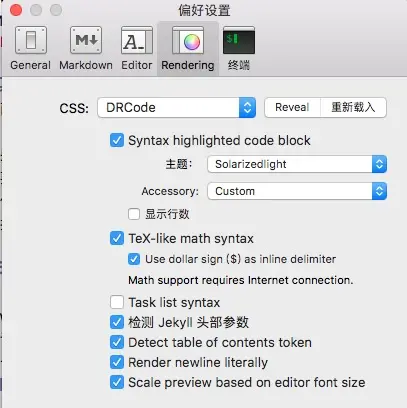
Task: Click the 偏好设置 window title
Action: tap(204, 10)
